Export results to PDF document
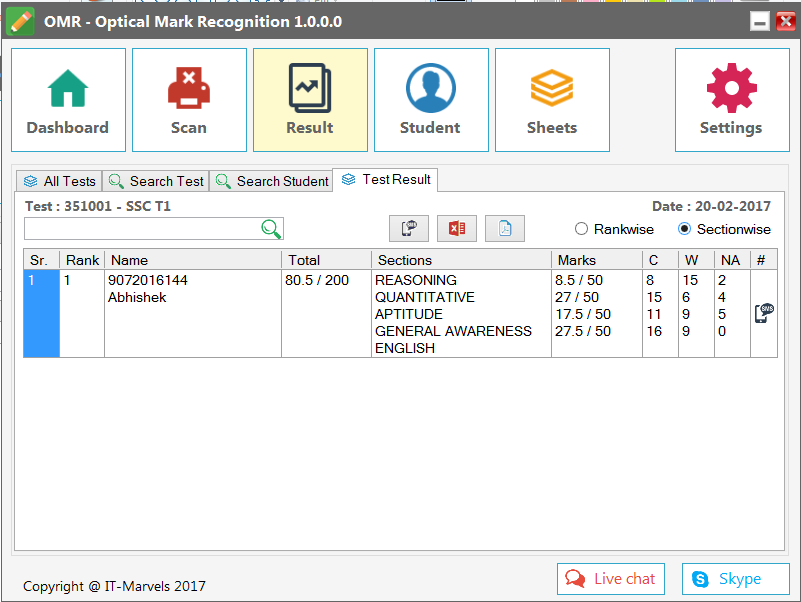801x602 pixels. 505,228
